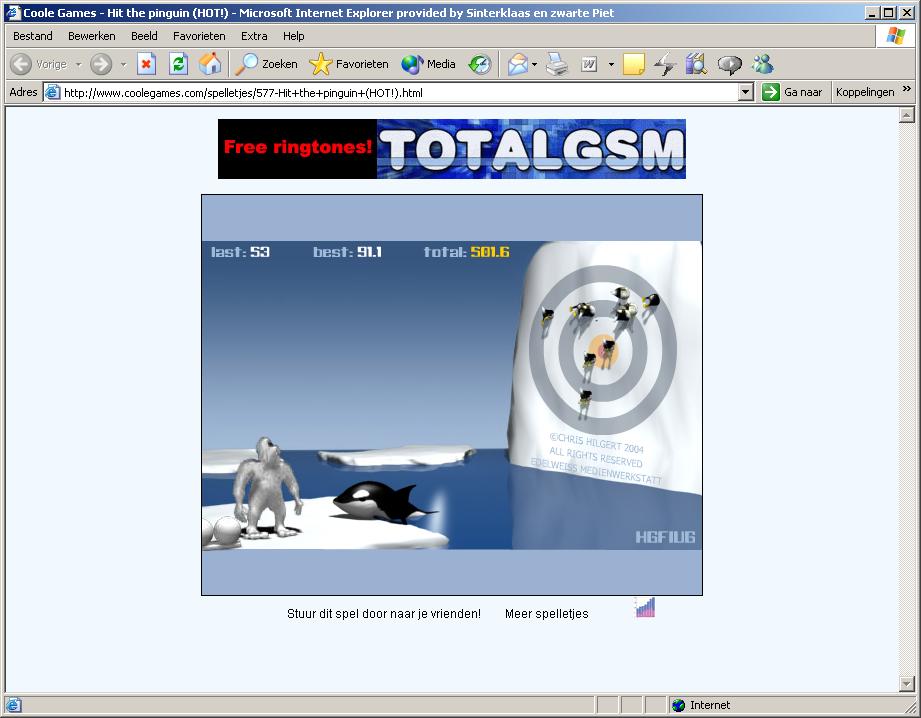Open the Extra menu
The width and height of the screenshot is (921, 718).
click(x=254, y=36)
